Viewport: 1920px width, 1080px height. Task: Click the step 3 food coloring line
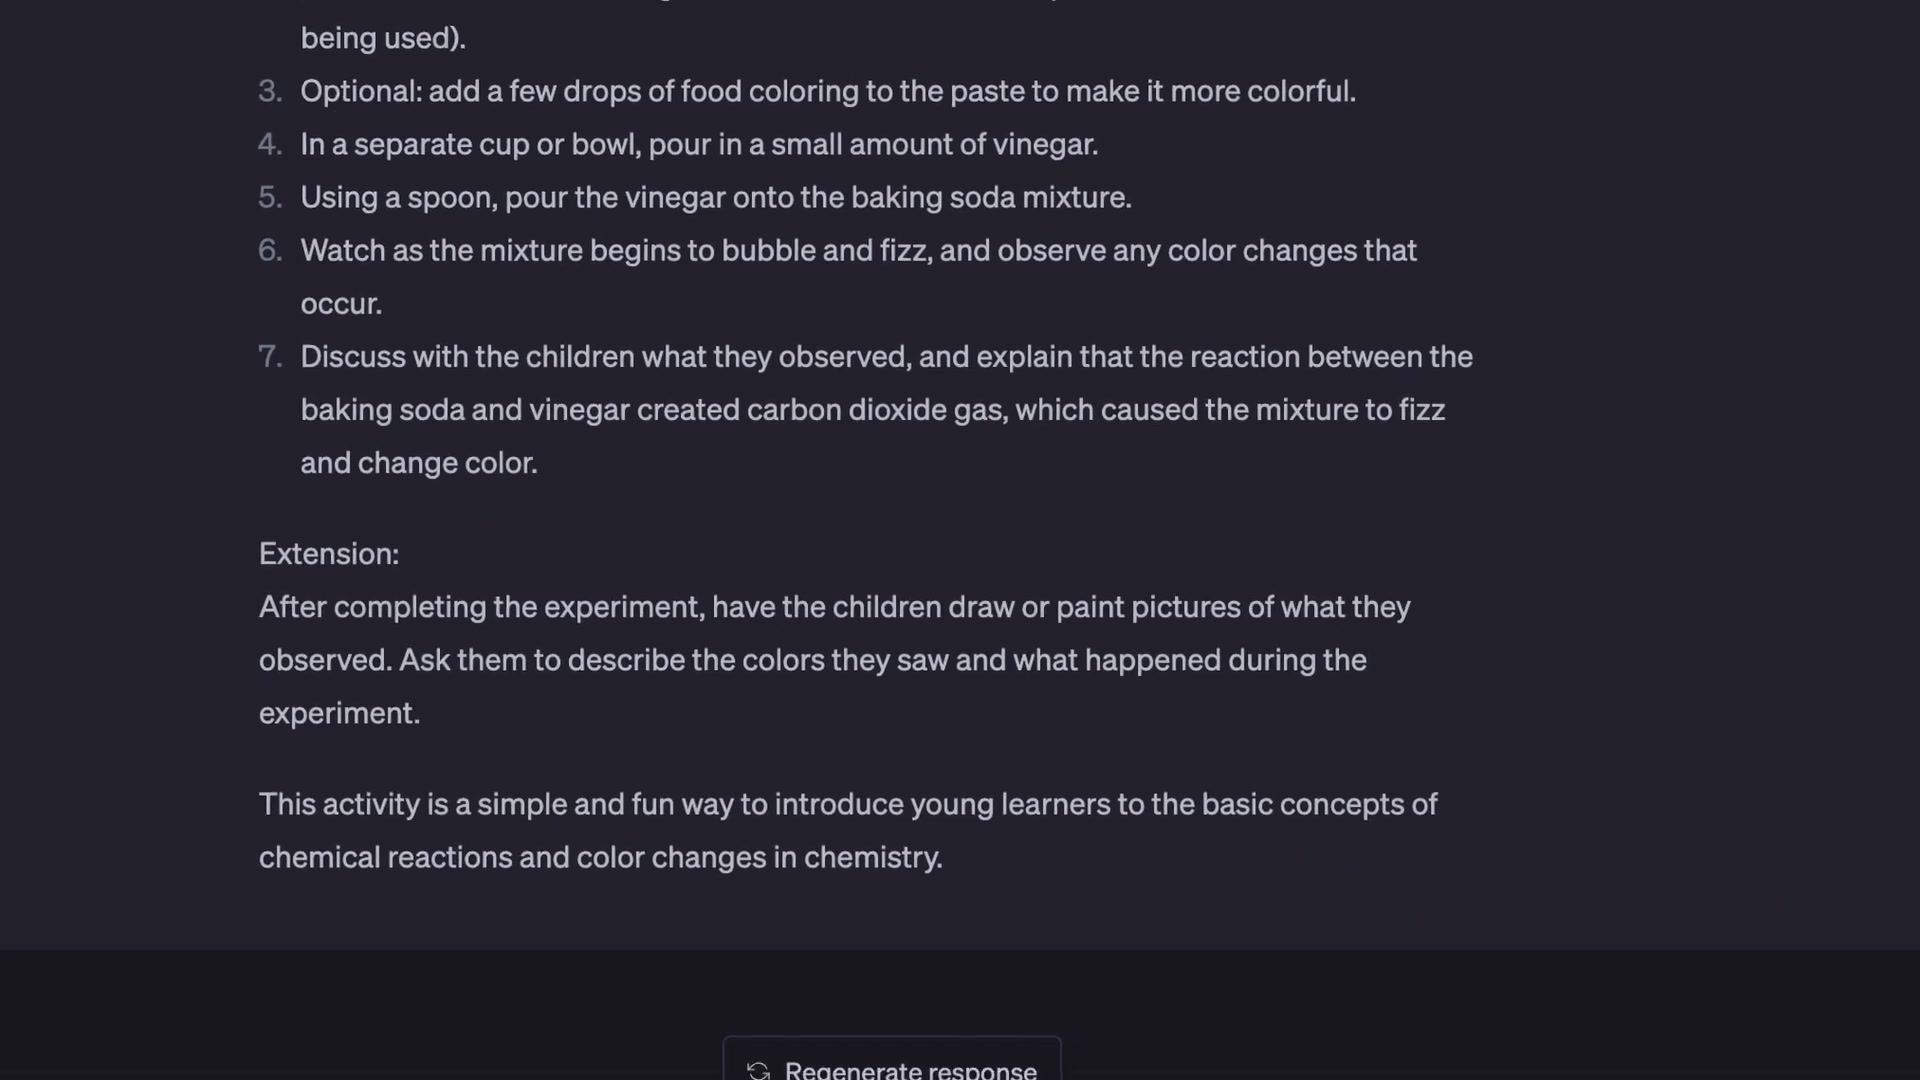point(828,91)
